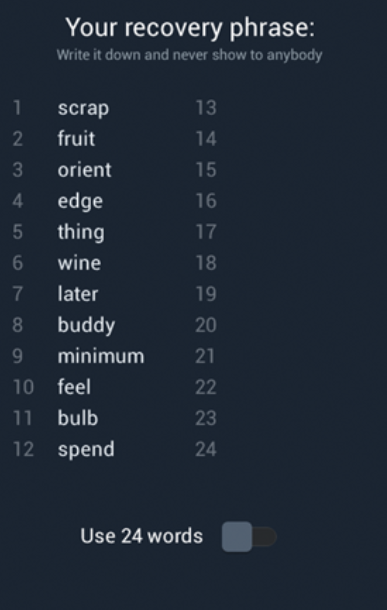Select the word scrap at position 1

click(83, 109)
